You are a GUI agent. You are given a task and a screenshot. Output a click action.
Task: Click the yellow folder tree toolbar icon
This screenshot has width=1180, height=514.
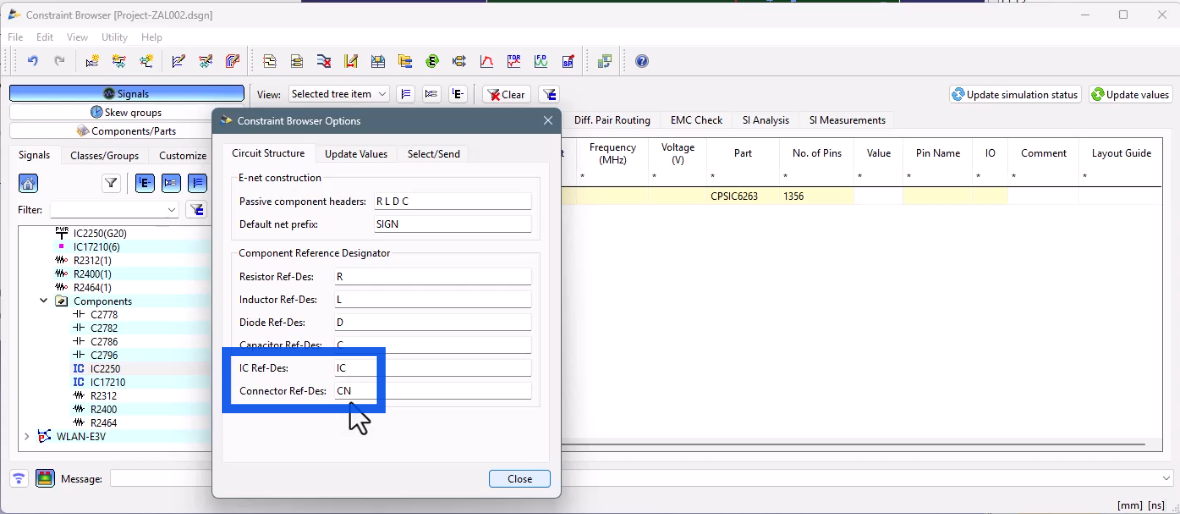(405, 61)
